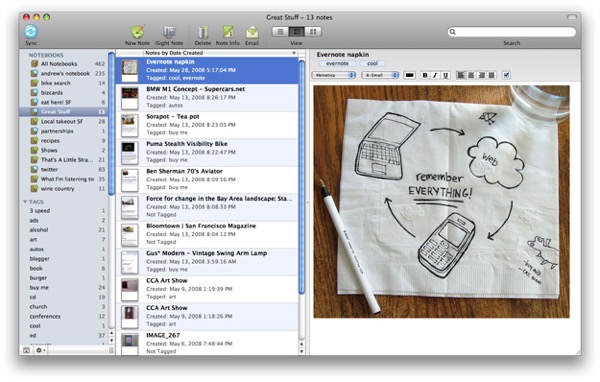Screen dimensions: 600x382
Task: Open the Helvetica font dropdown
Action: click(x=334, y=75)
